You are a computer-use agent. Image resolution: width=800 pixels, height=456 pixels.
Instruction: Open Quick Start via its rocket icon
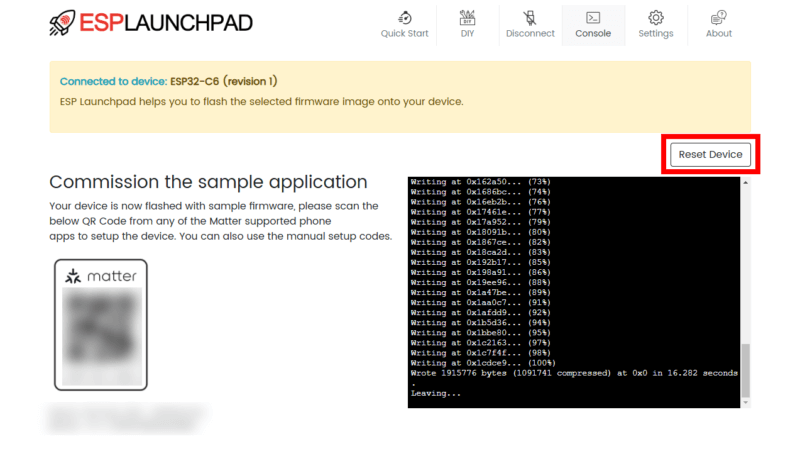pyautogui.click(x=404, y=17)
